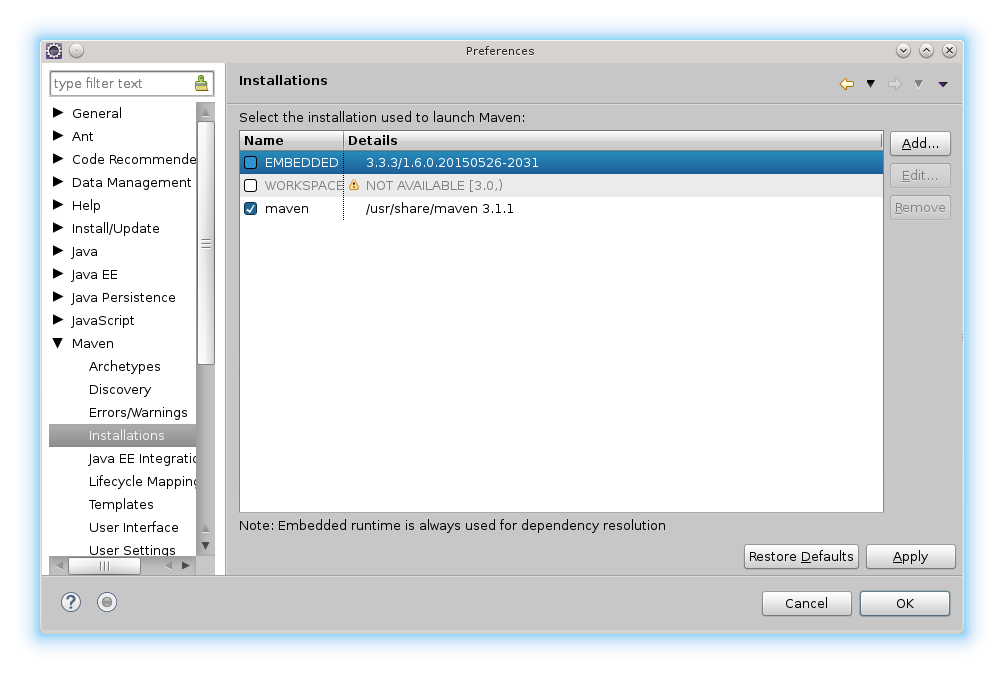Expand the JavaScript tree node
1004x674 pixels.
(x=58, y=320)
